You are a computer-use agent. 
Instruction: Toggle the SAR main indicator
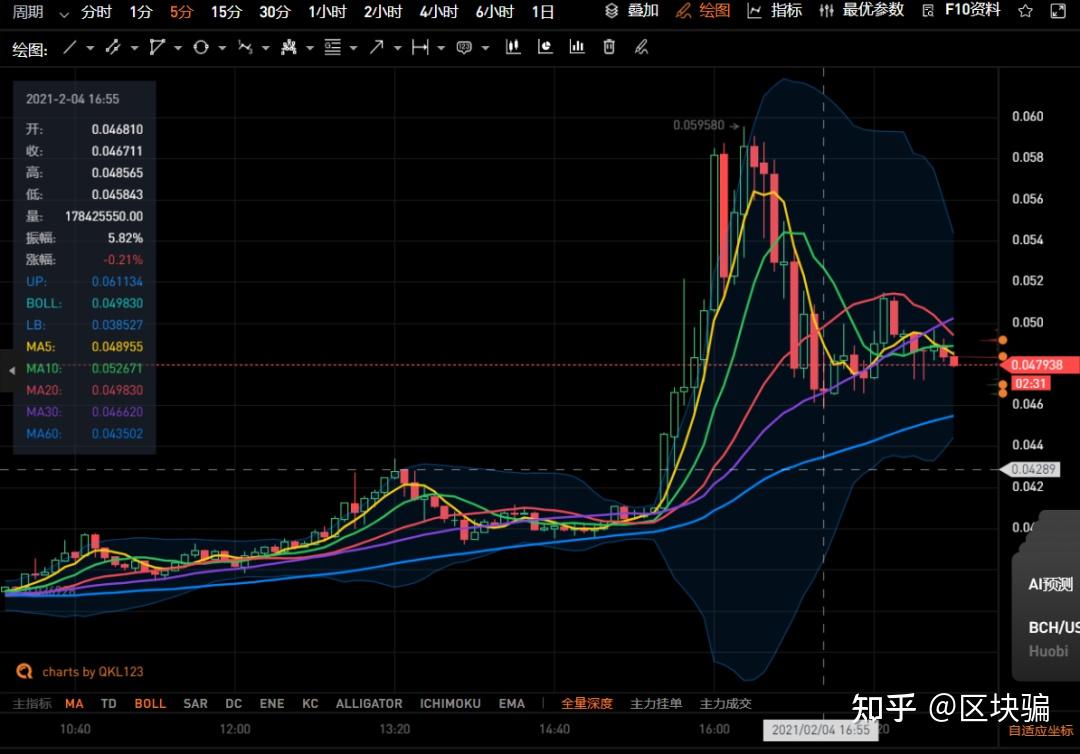point(196,704)
